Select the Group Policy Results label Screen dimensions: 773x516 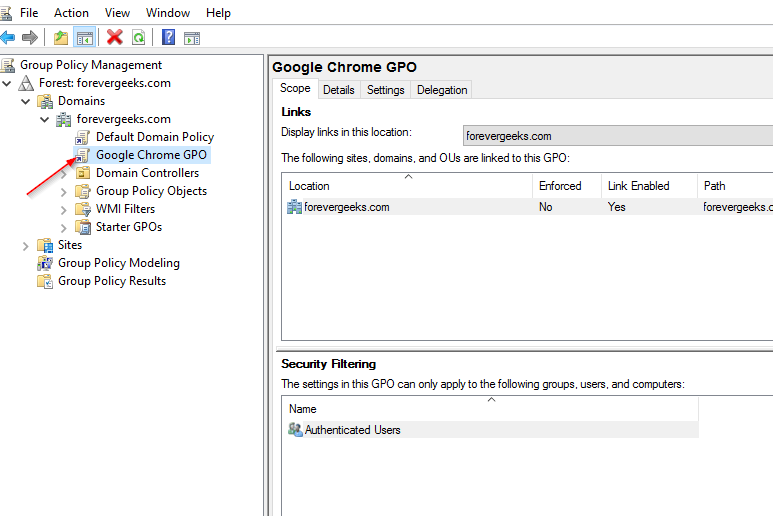112,281
